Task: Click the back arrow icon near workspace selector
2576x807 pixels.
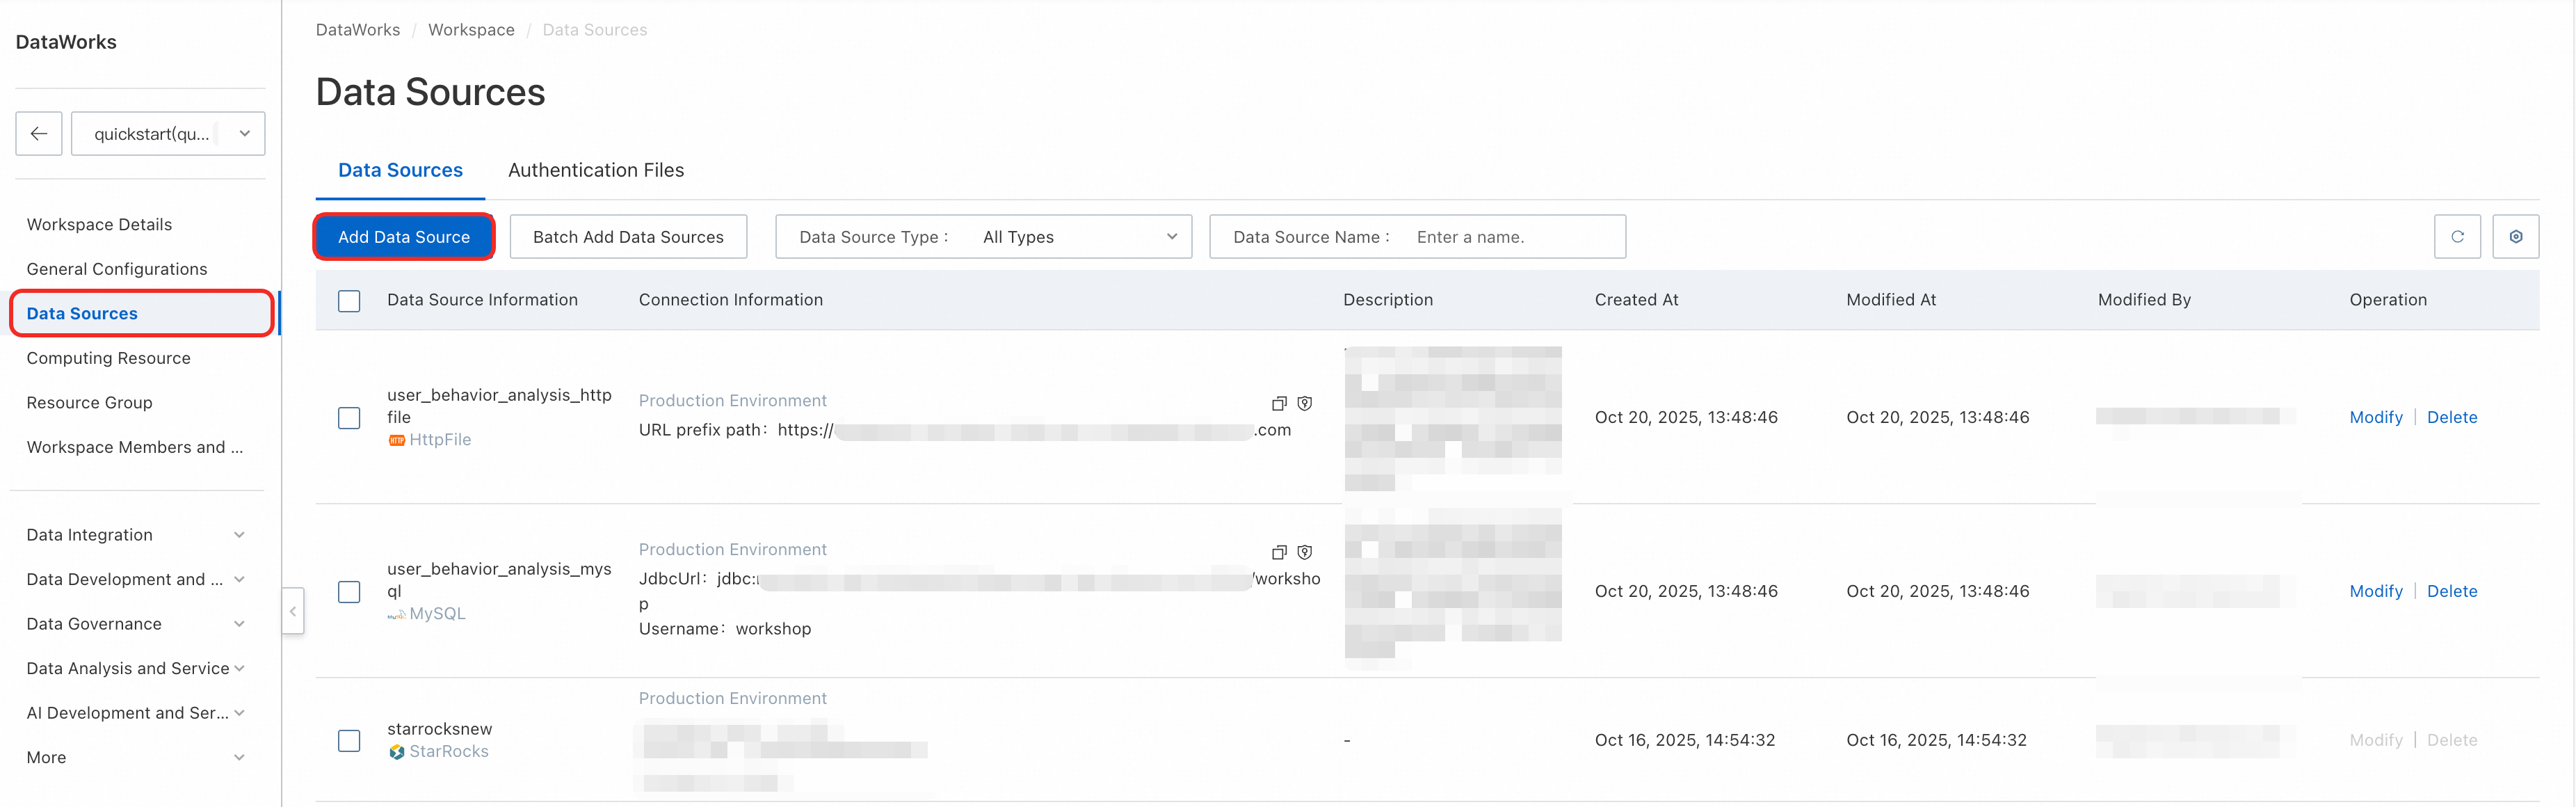Action: [39, 133]
